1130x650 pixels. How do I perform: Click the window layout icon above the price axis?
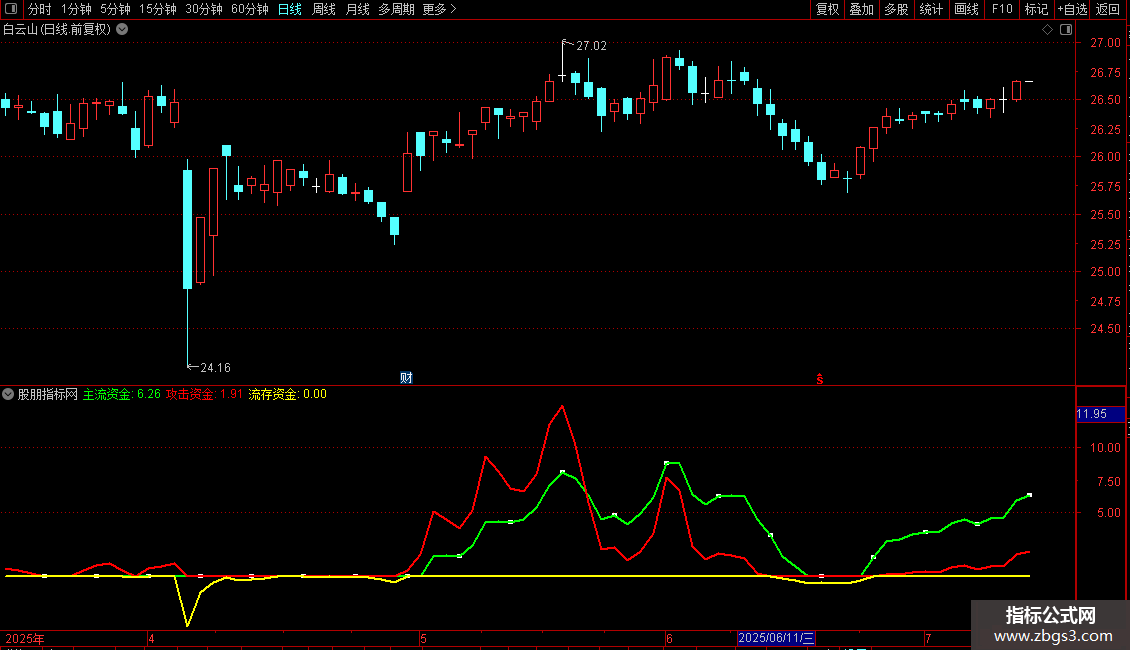[x=1066, y=30]
